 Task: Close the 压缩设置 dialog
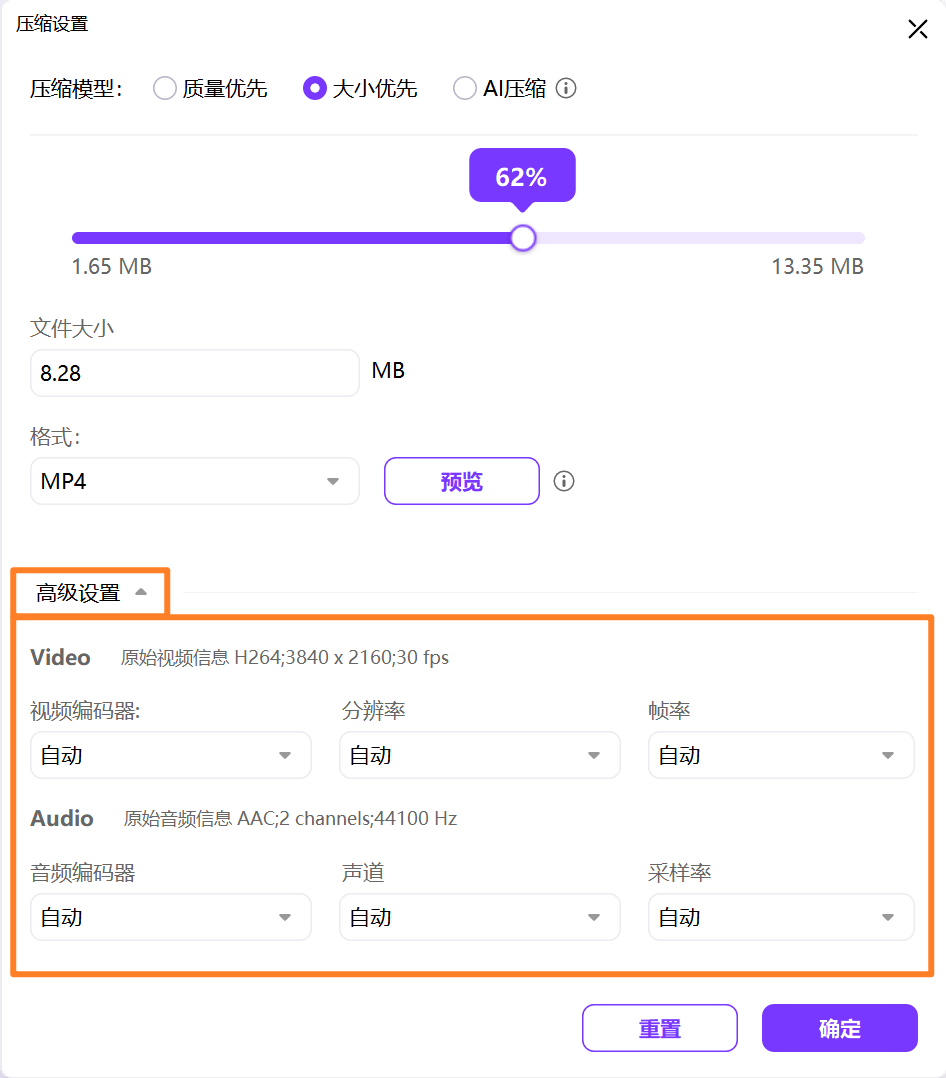point(917,29)
